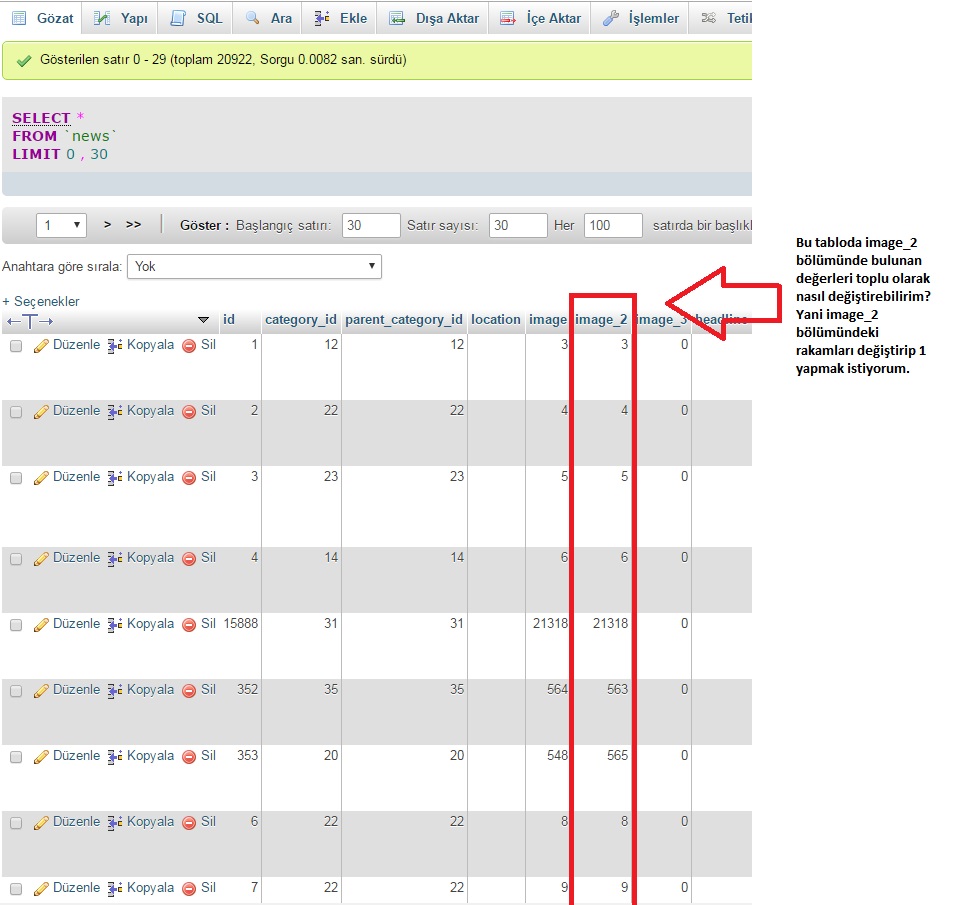Tick the checkbox for row id 353
This screenshot has width=965, height=905.
(16, 757)
